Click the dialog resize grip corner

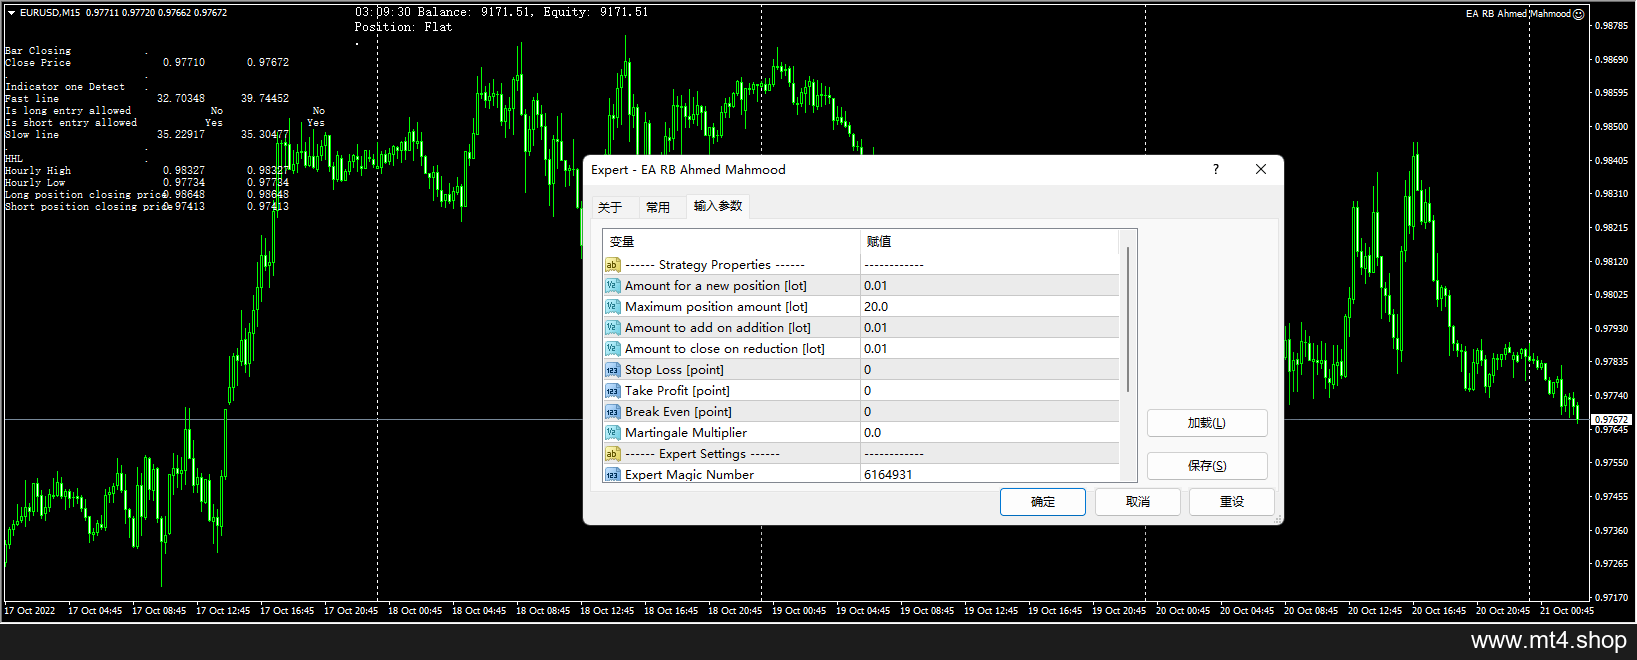coord(1278,519)
